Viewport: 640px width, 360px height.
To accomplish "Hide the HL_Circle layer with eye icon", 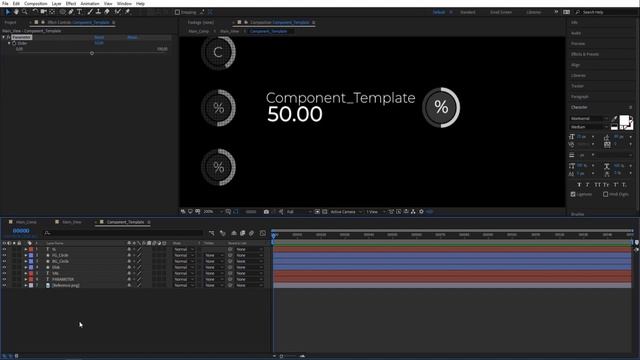I will click(x=4, y=255).
